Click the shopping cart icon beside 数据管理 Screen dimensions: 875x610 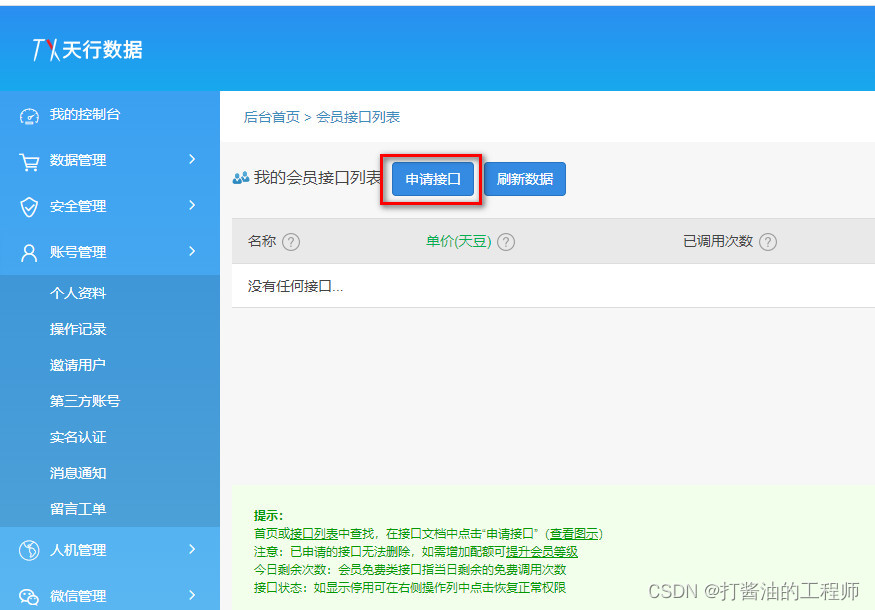[29, 162]
